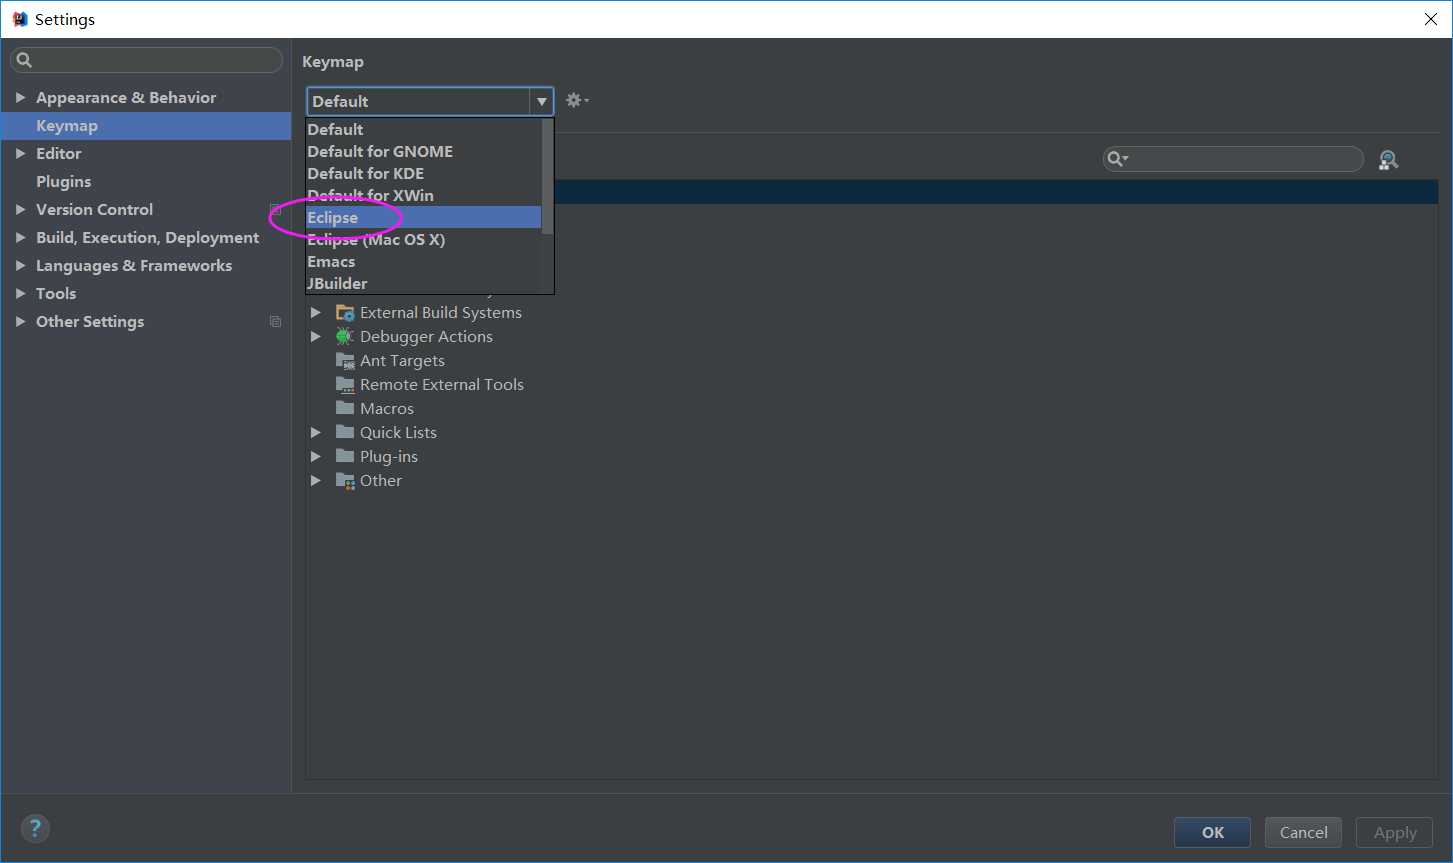Click the project-level icon next to Other Settings

[x=276, y=322]
